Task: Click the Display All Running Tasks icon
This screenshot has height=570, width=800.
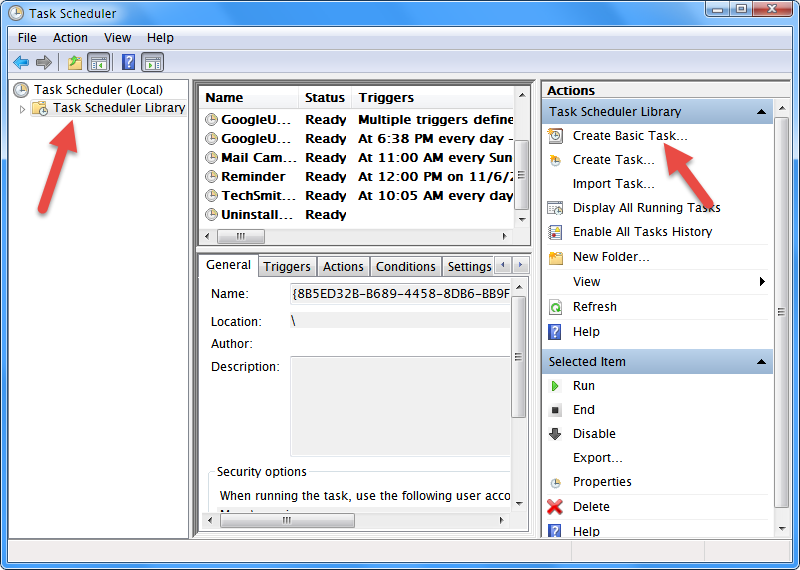Action: coord(555,208)
